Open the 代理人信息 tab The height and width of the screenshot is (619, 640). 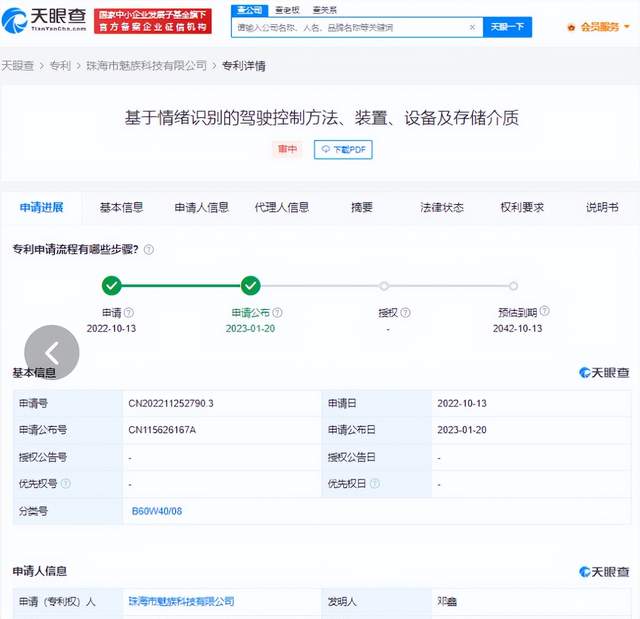[x=282, y=208]
